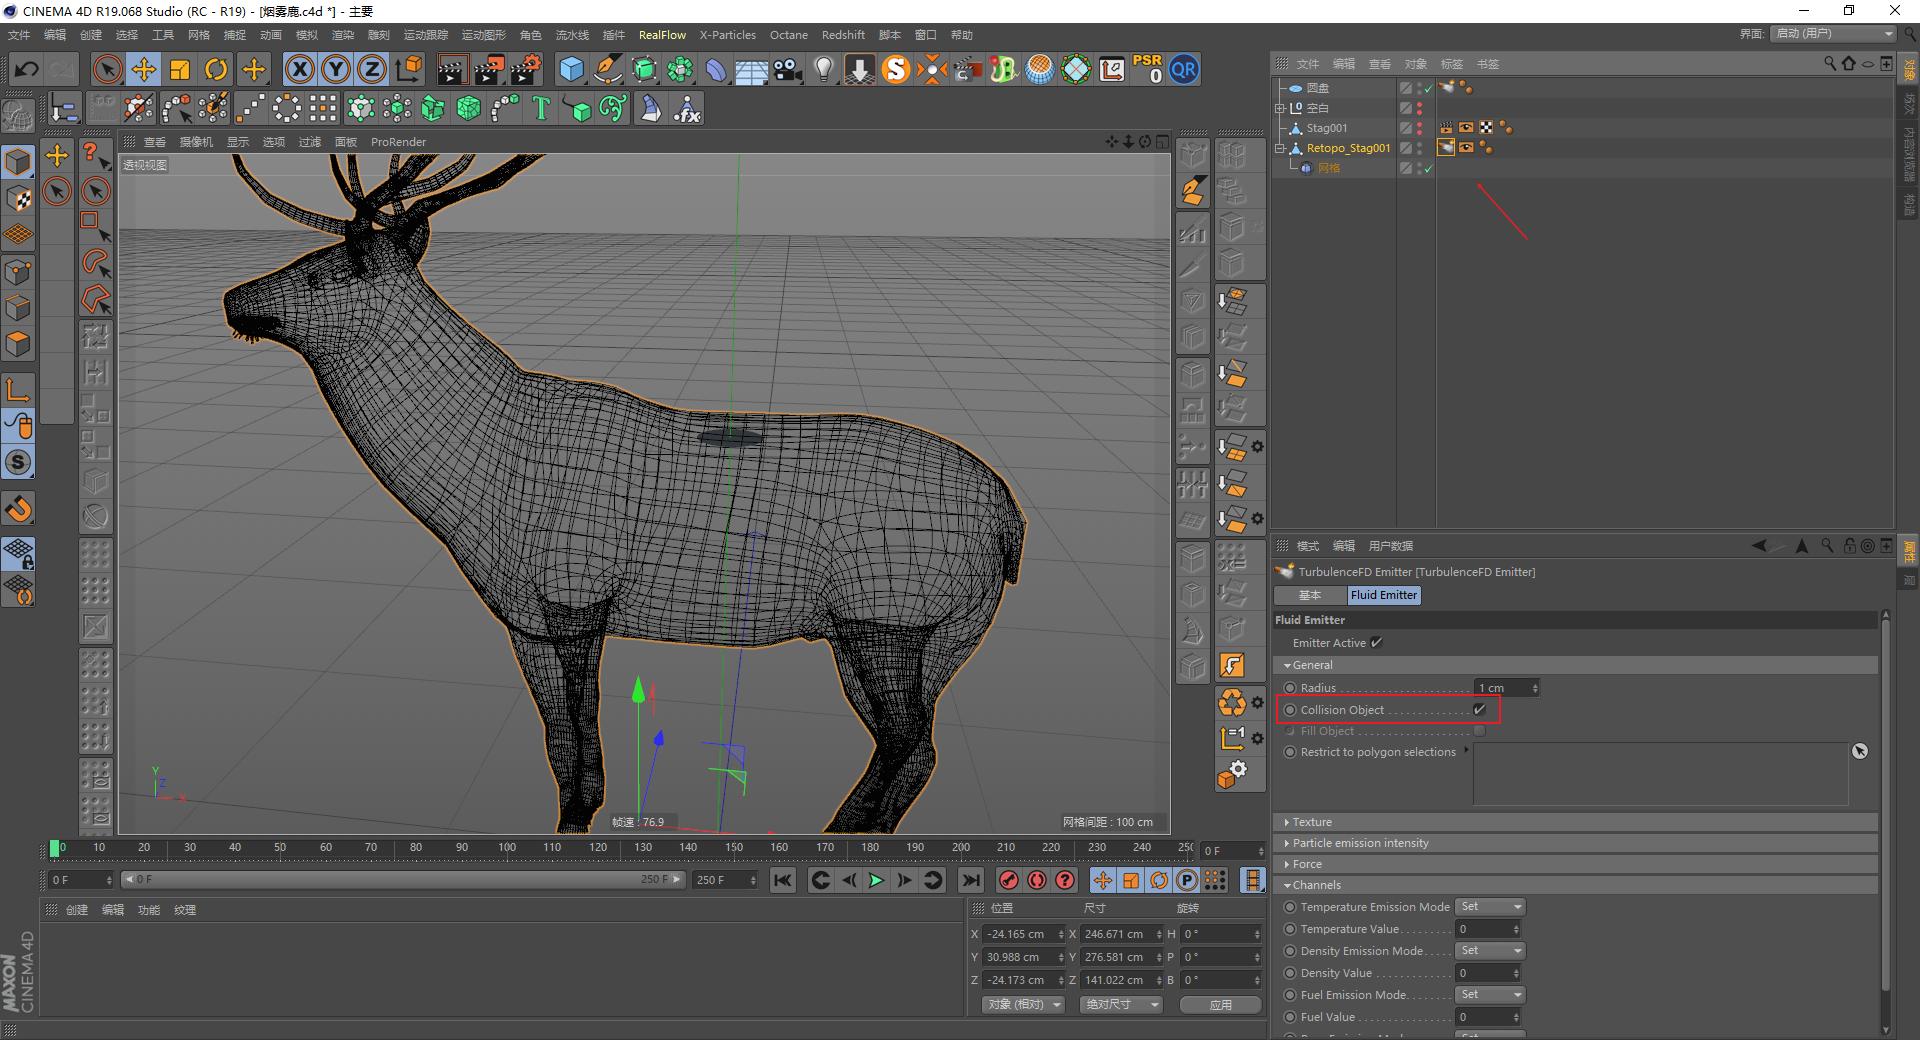The width and height of the screenshot is (1920, 1040).
Task: Collapse the General section in Fluid Emitter
Action: point(1288,664)
